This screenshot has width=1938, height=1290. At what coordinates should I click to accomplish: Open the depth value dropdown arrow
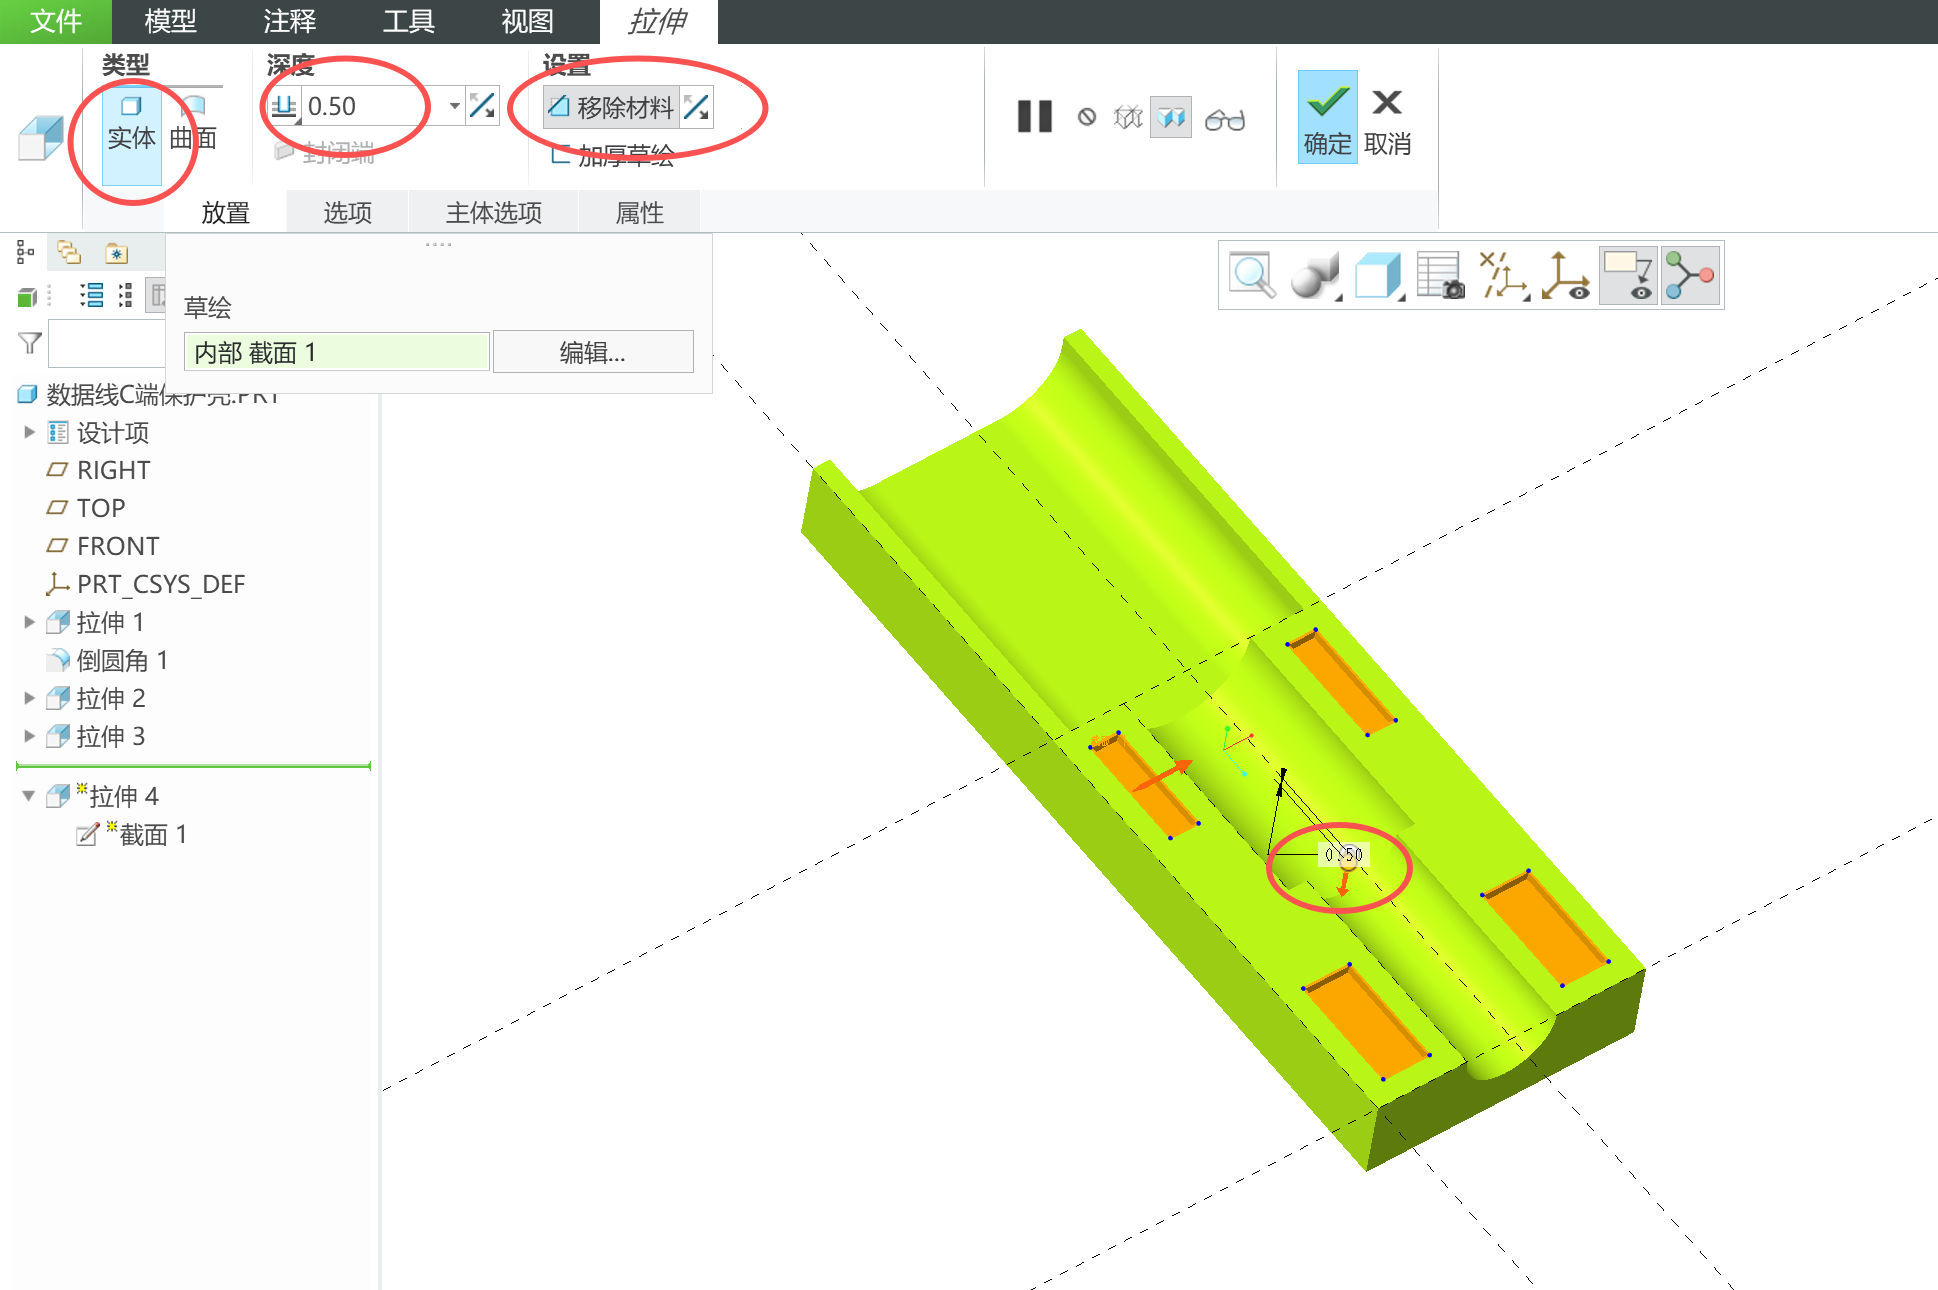click(454, 105)
